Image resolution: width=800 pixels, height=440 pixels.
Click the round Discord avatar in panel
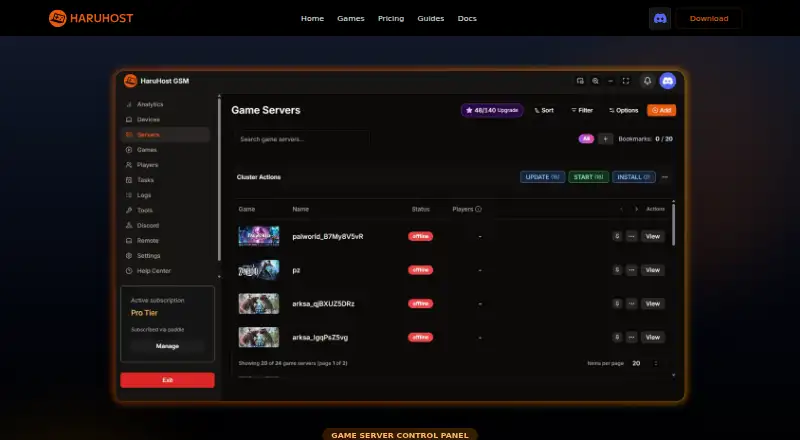(x=667, y=81)
